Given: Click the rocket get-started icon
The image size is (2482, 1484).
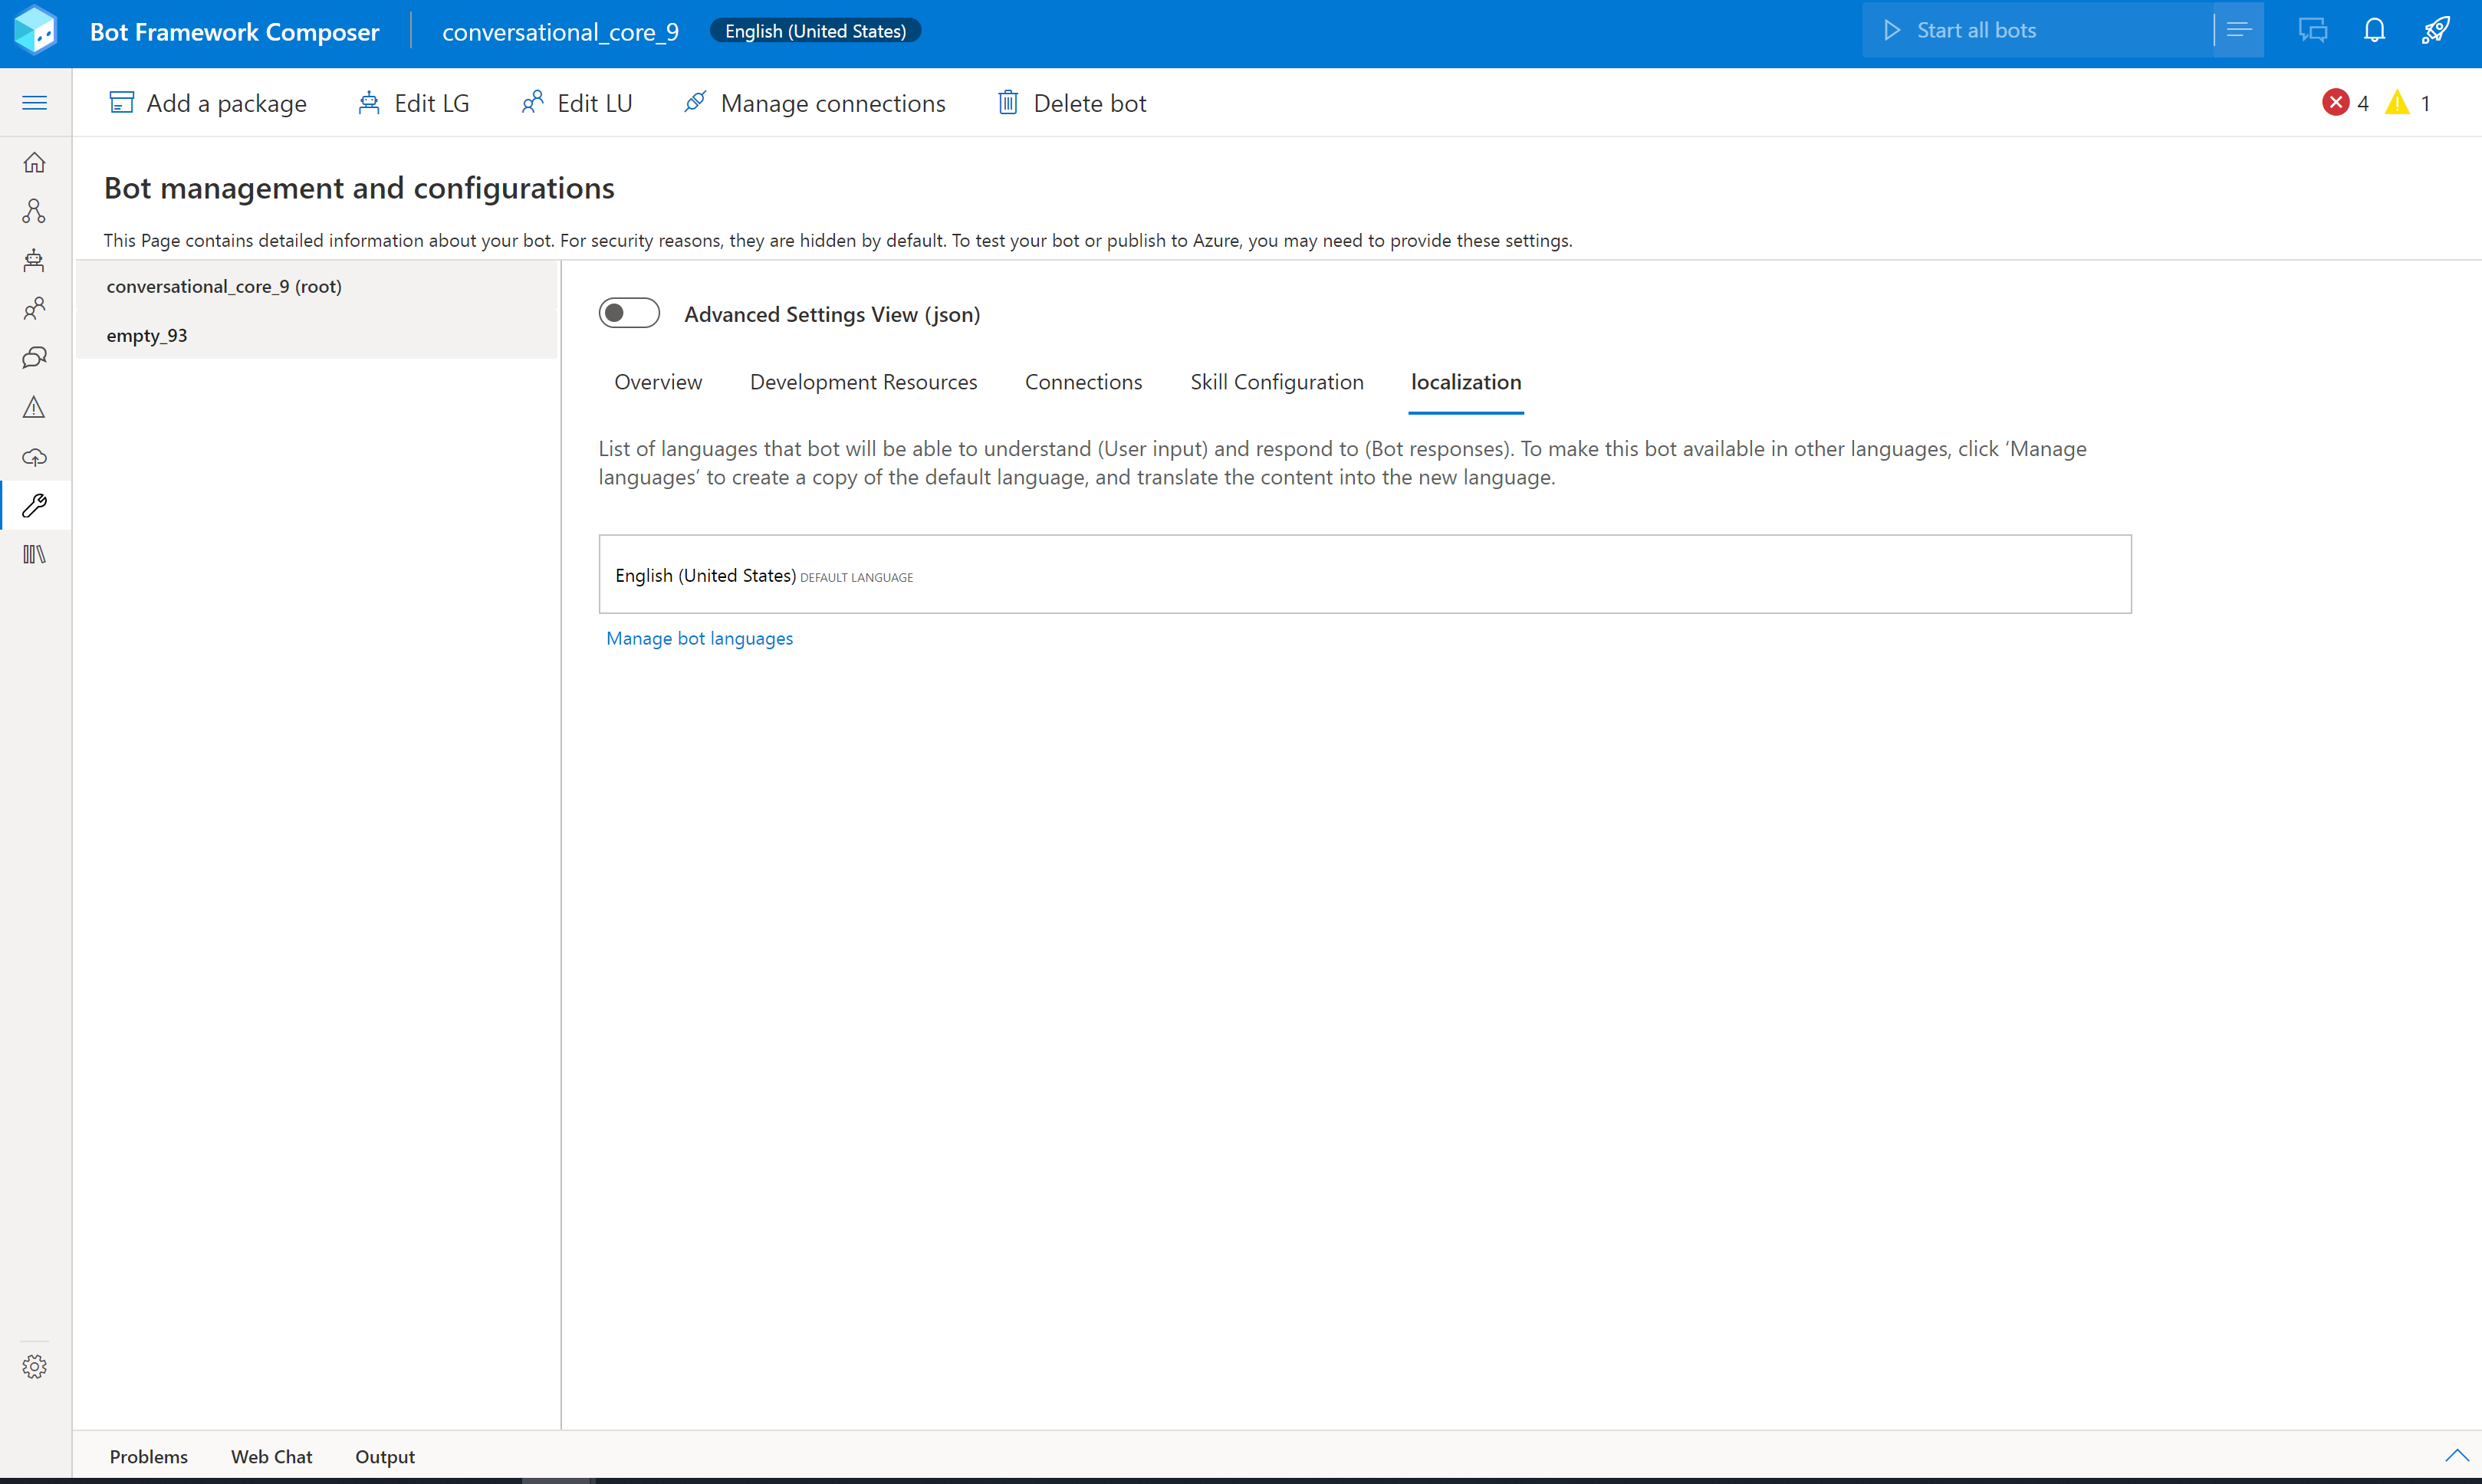Looking at the screenshot, I should (x=2436, y=31).
